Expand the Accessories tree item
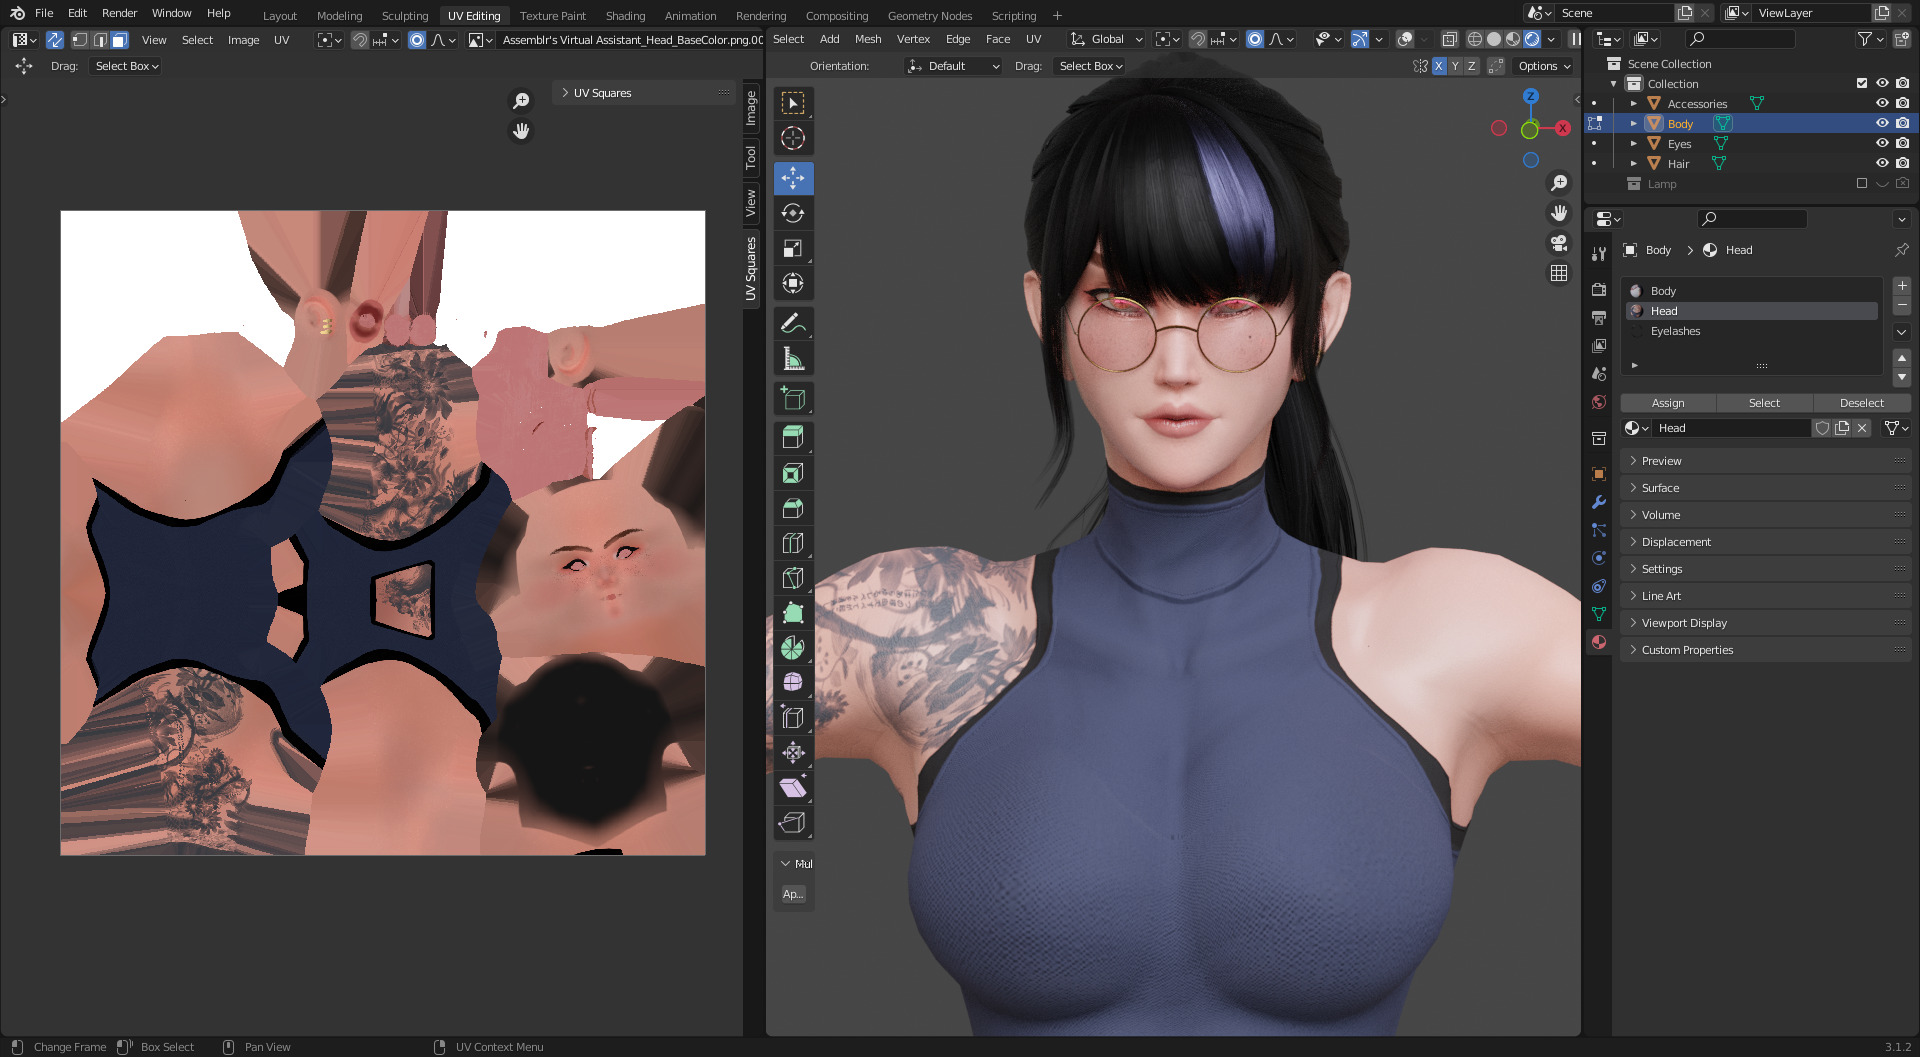 (x=1634, y=103)
